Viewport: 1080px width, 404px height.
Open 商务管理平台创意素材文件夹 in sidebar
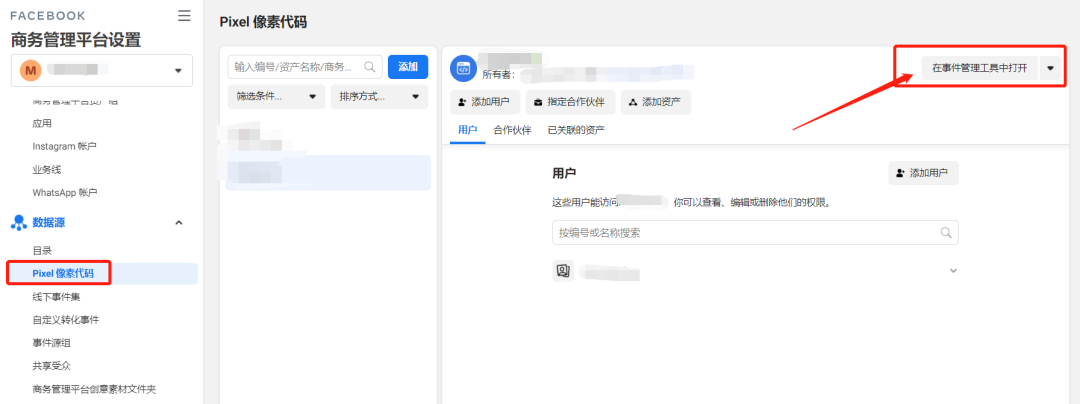94,389
